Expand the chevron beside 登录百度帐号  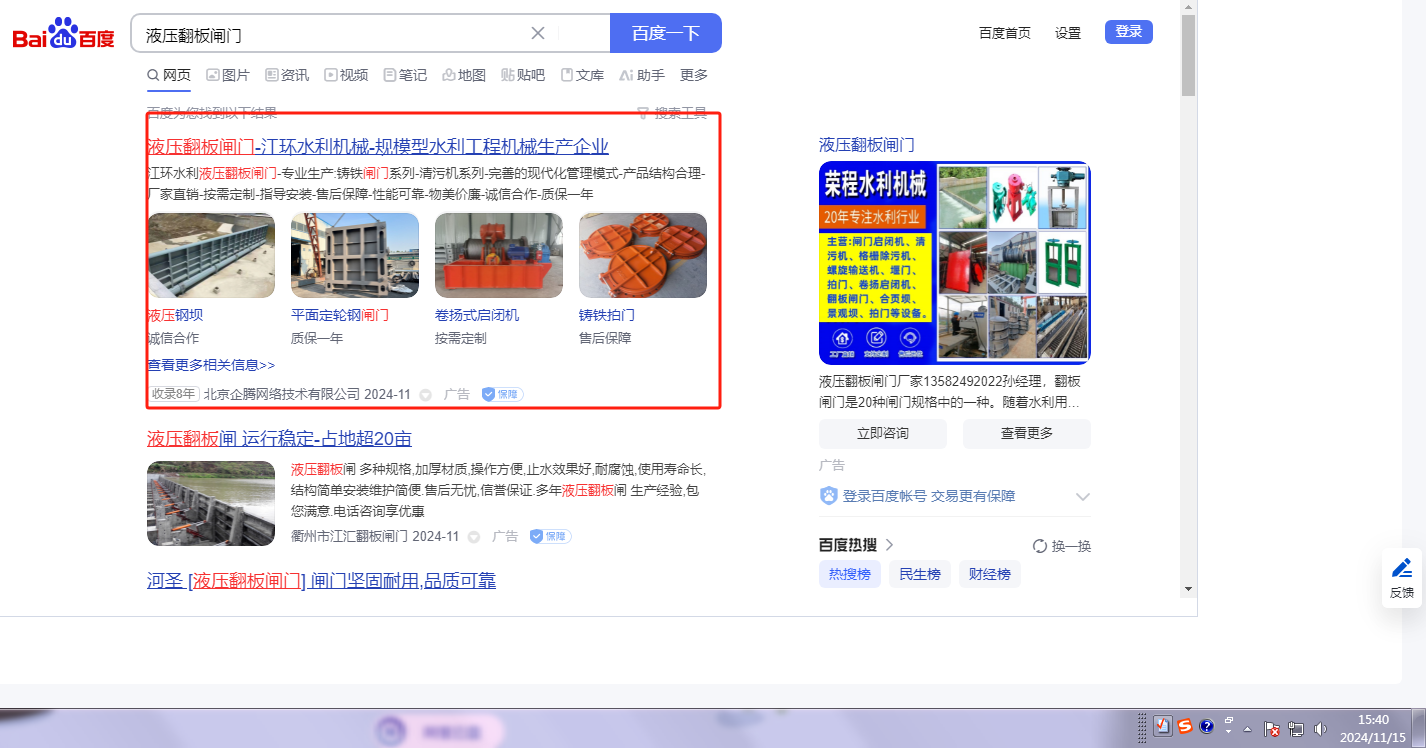click(x=1082, y=497)
